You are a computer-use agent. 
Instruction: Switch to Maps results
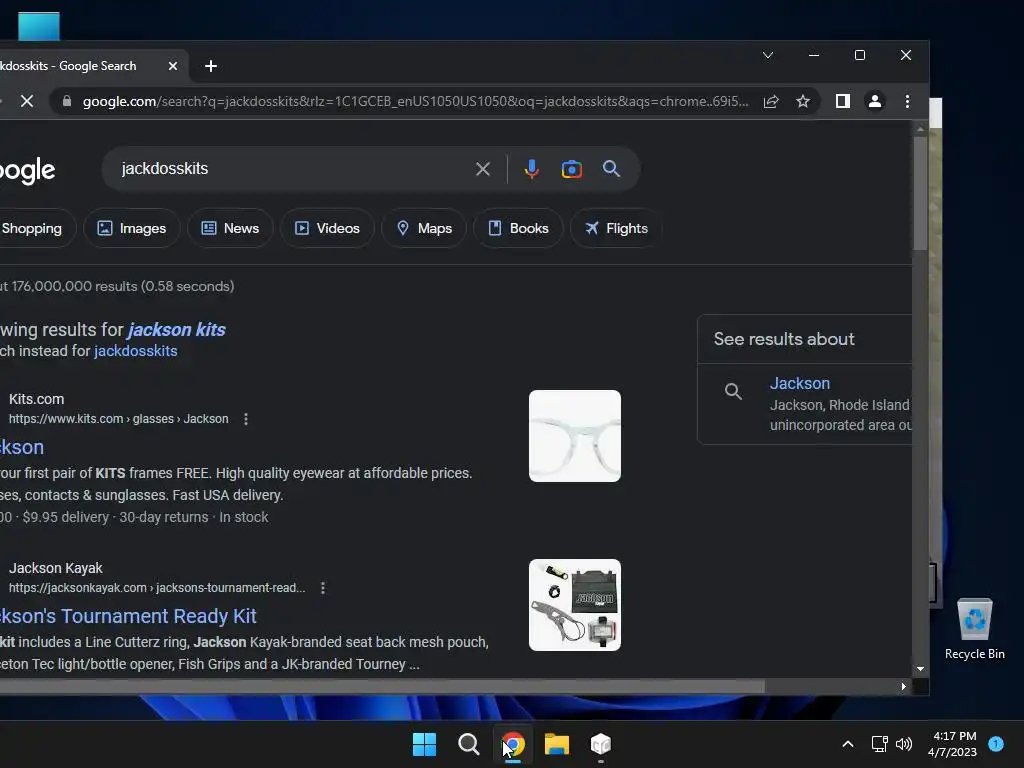pos(424,228)
